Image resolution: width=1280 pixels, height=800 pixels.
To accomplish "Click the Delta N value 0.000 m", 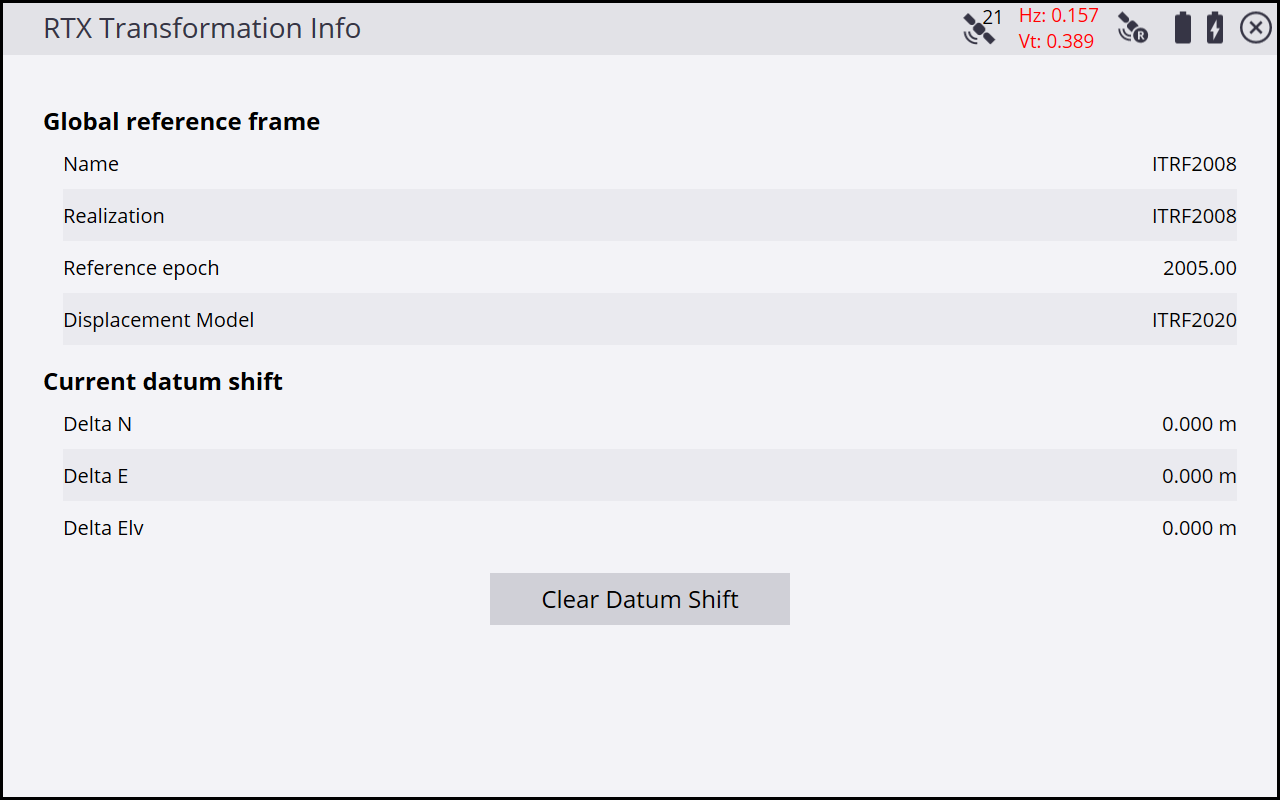I will tap(1198, 424).
